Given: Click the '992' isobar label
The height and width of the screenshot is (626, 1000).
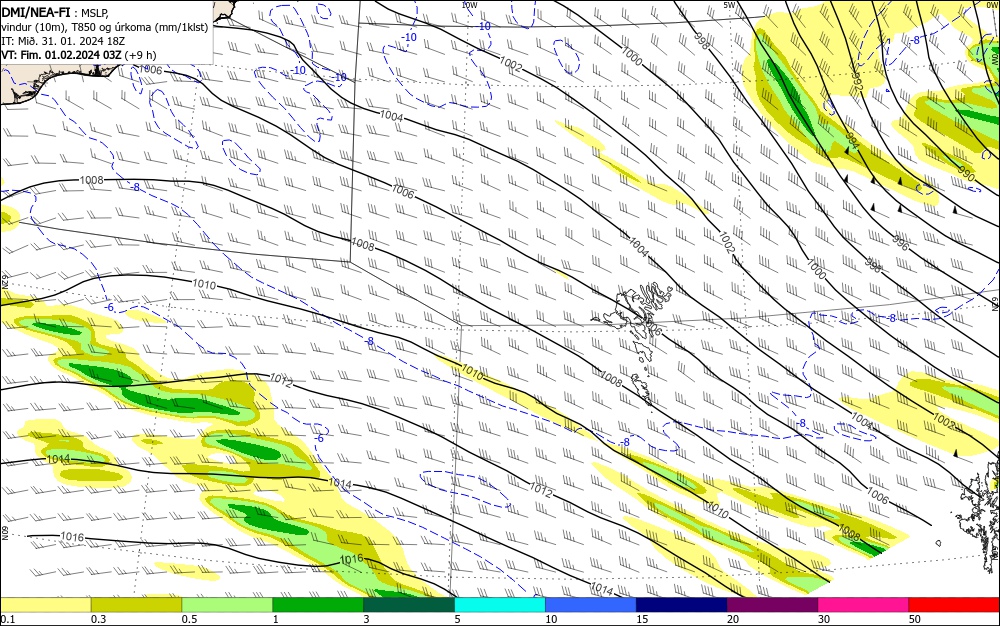Looking at the screenshot, I should [857, 80].
